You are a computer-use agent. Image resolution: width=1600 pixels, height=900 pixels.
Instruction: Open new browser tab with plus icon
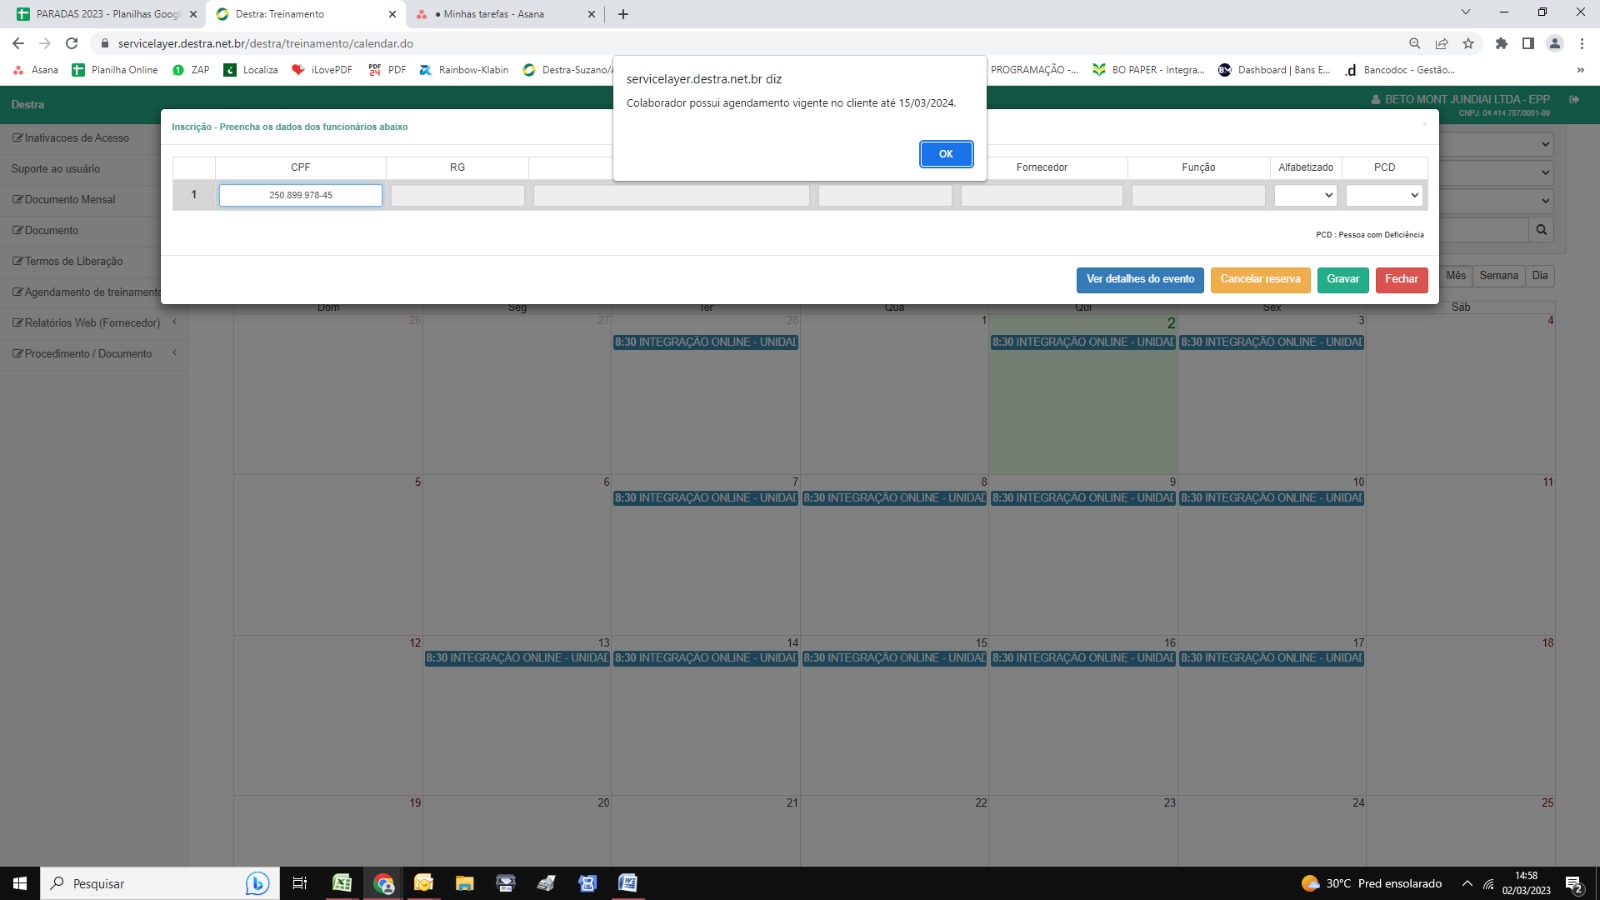coord(623,14)
